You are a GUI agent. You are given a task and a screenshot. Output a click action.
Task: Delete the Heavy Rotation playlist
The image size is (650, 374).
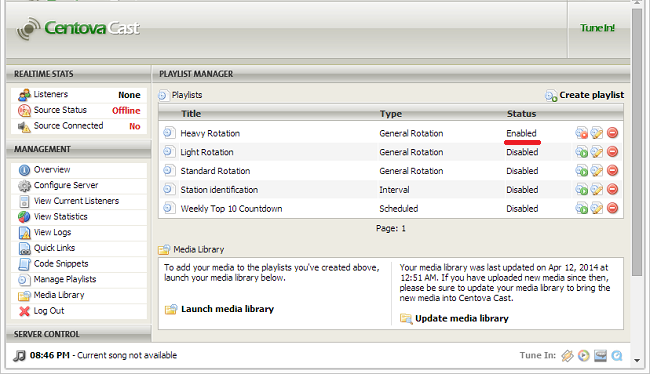pyautogui.click(x=612, y=133)
